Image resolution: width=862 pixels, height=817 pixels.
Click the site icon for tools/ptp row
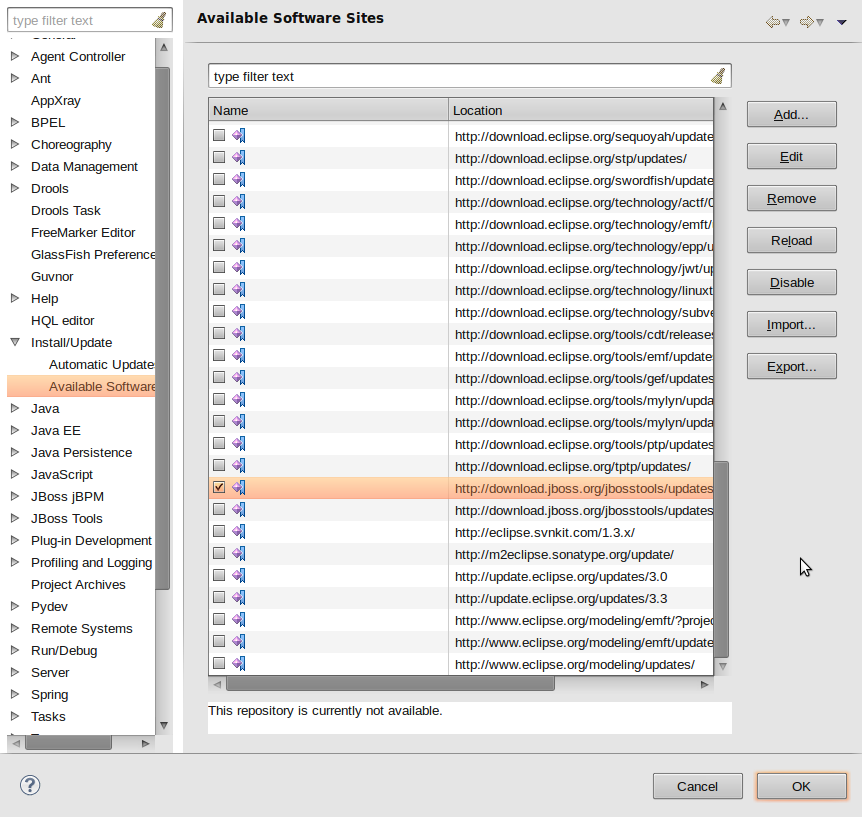pos(239,443)
